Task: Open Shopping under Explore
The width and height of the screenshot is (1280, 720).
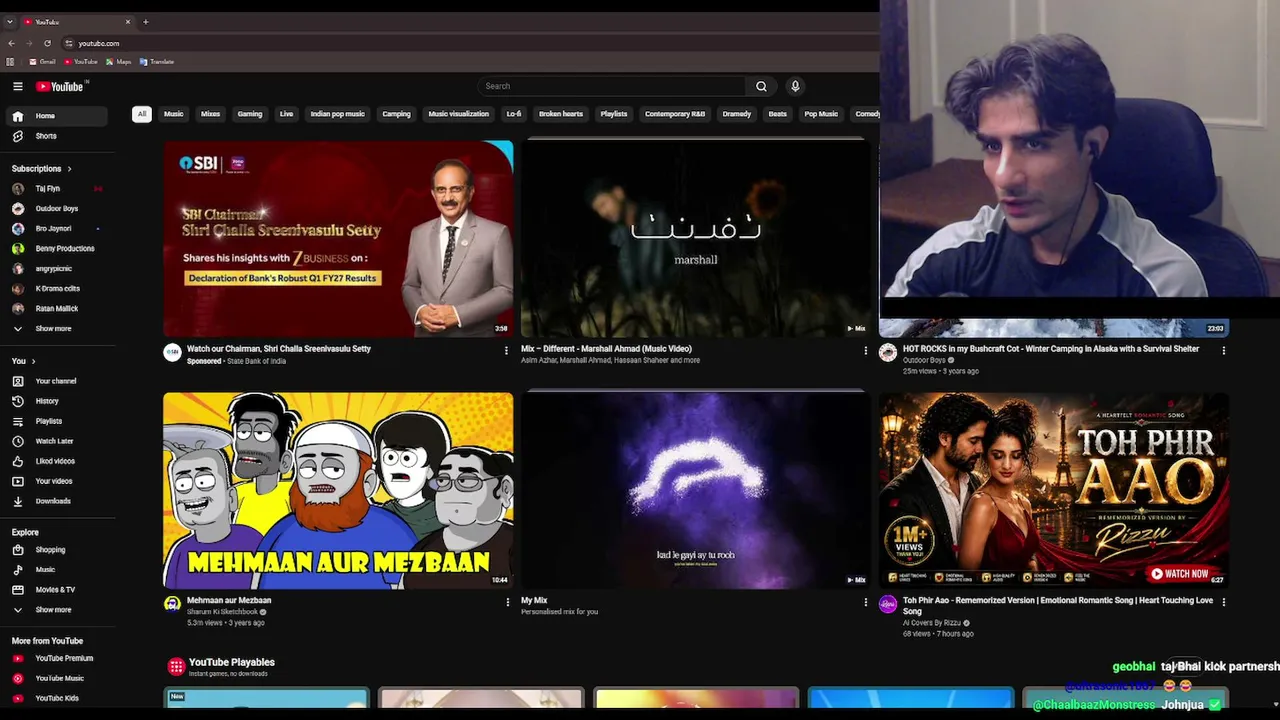Action: pyautogui.click(x=56, y=550)
